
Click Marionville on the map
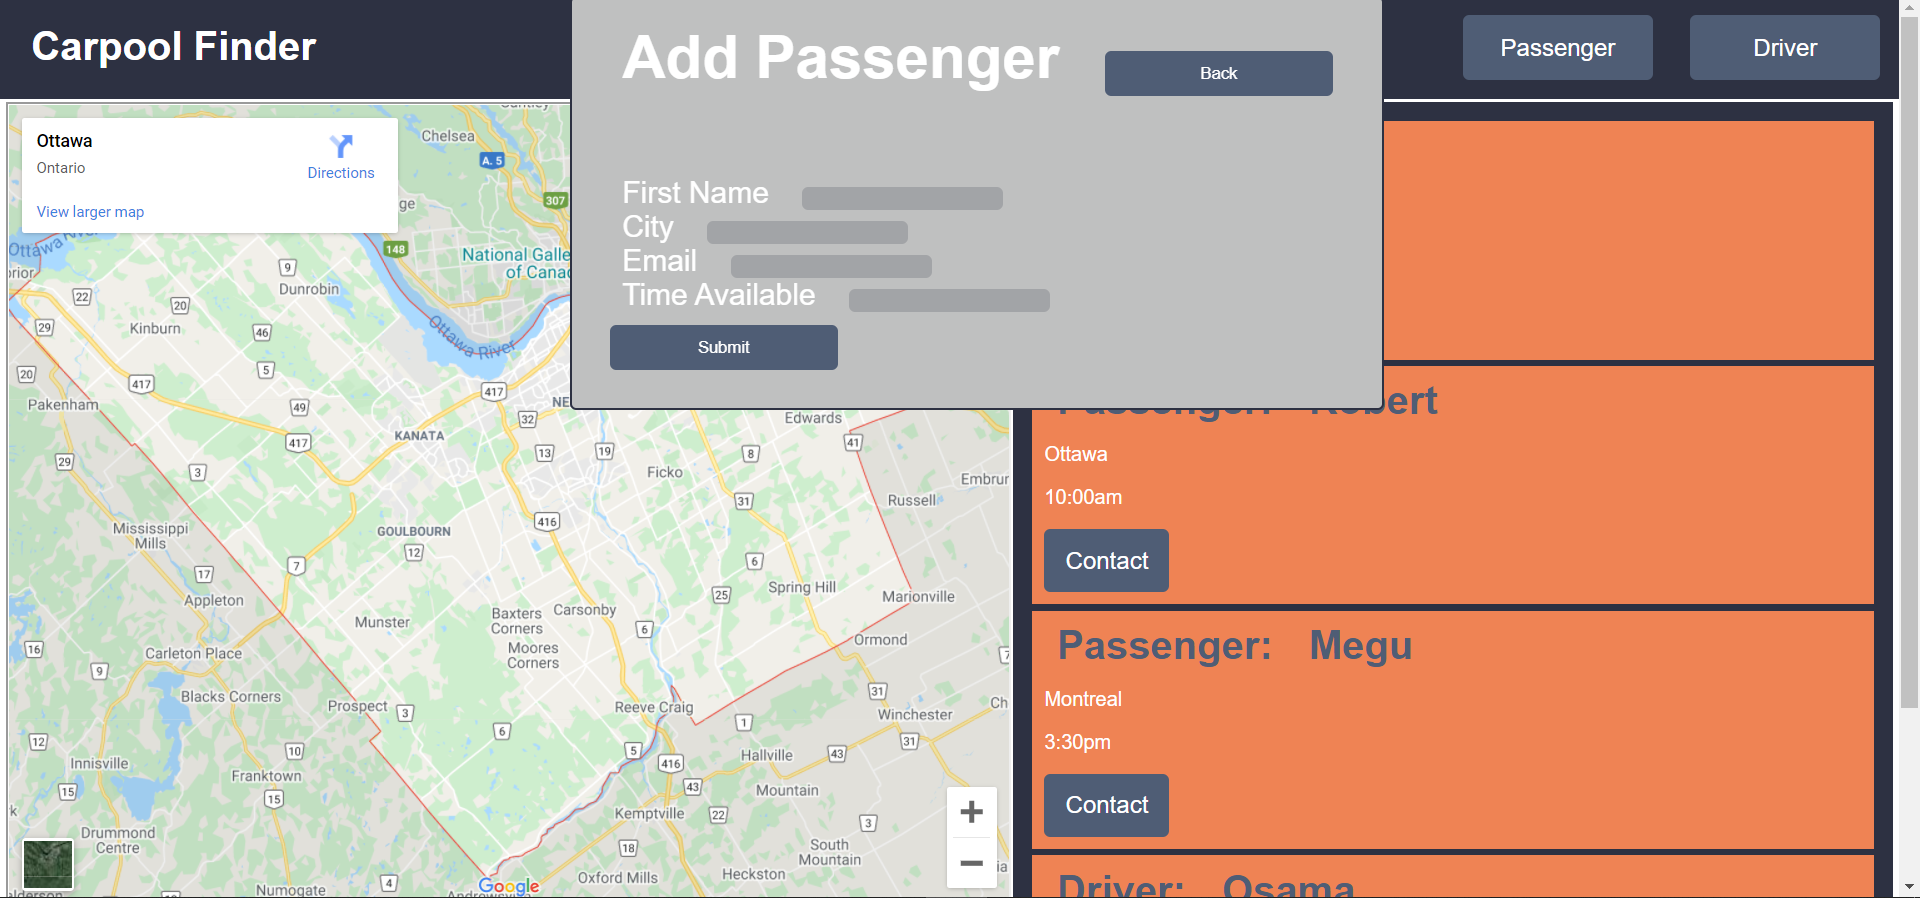point(918,596)
